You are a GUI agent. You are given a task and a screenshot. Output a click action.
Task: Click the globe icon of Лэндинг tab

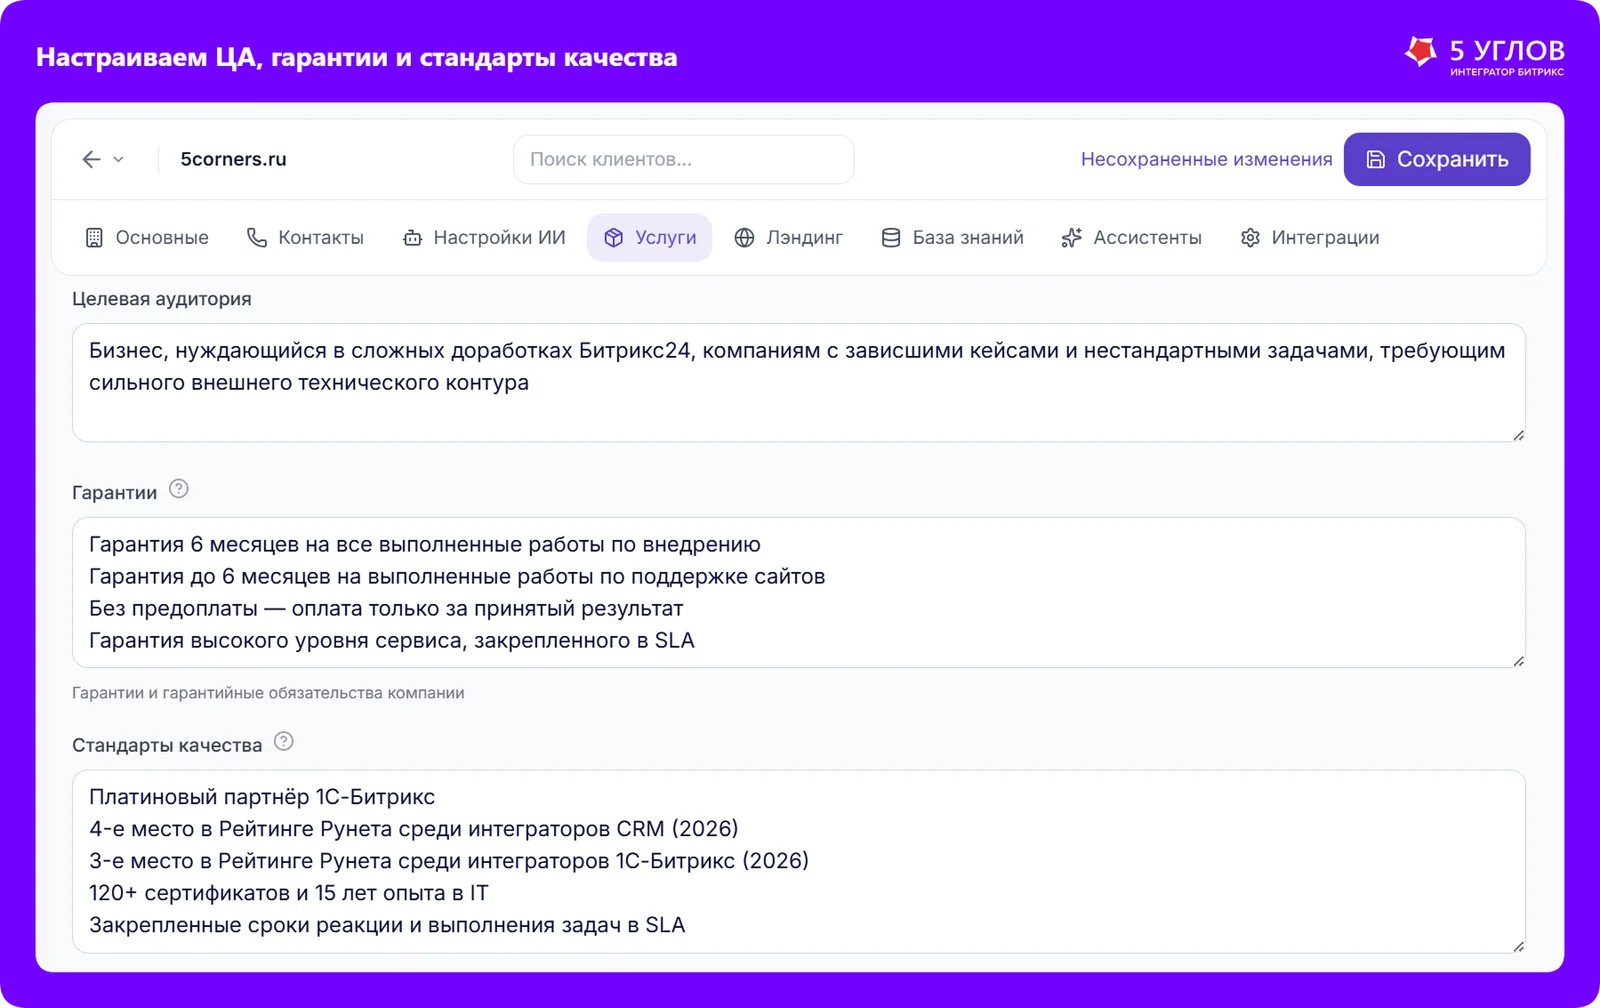tap(744, 237)
